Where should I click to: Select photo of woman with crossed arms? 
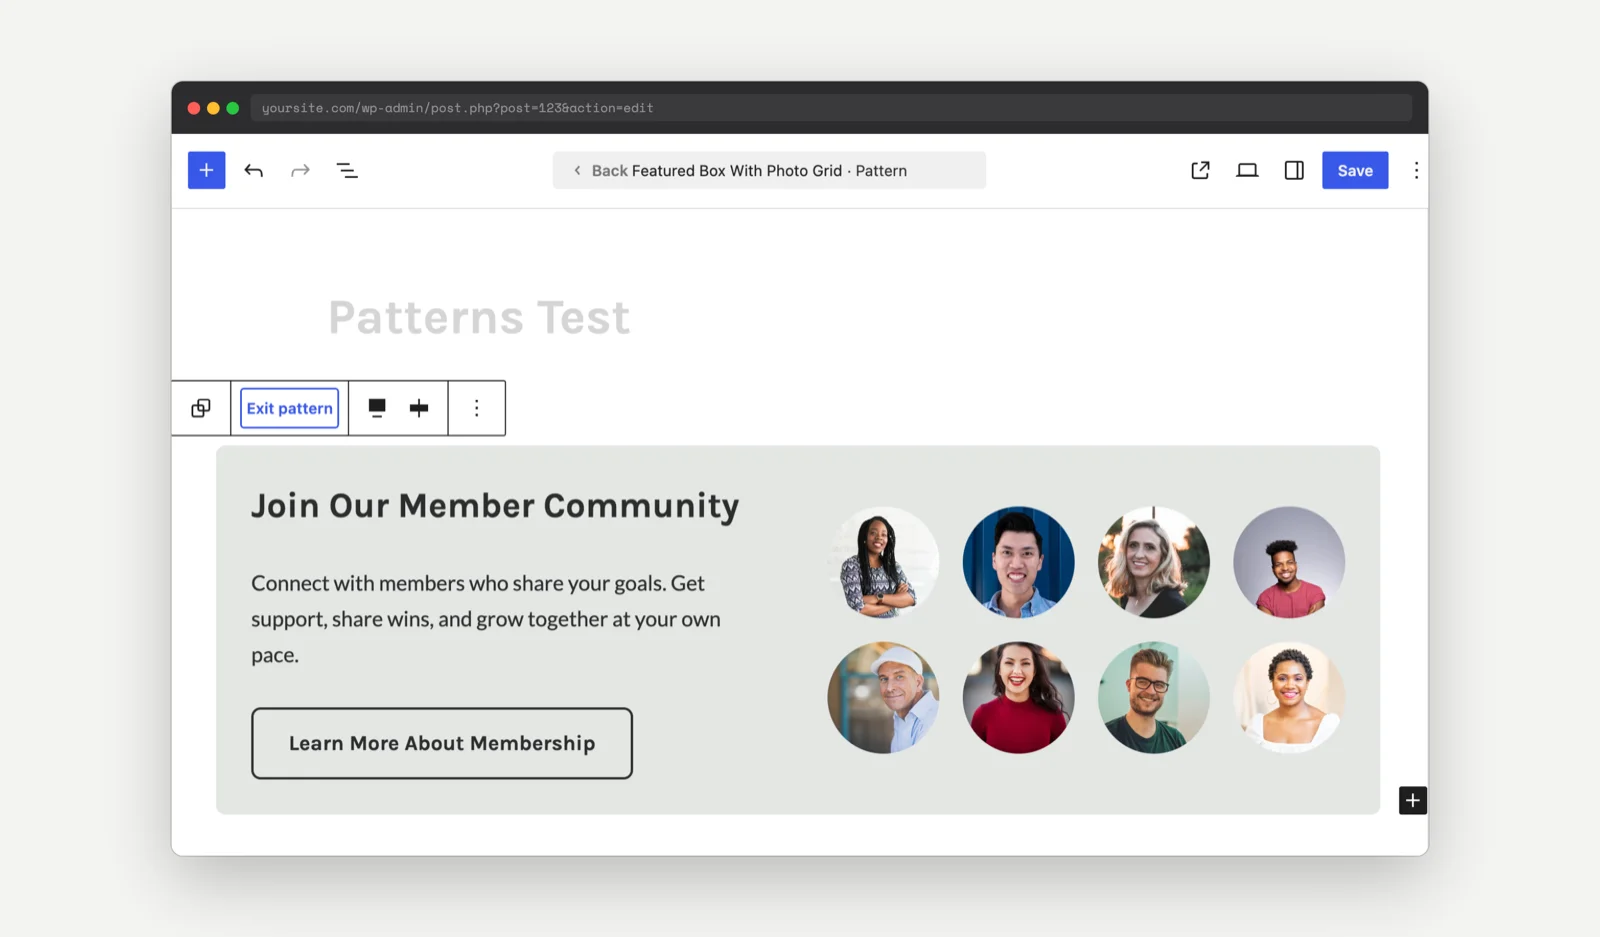[x=883, y=562]
